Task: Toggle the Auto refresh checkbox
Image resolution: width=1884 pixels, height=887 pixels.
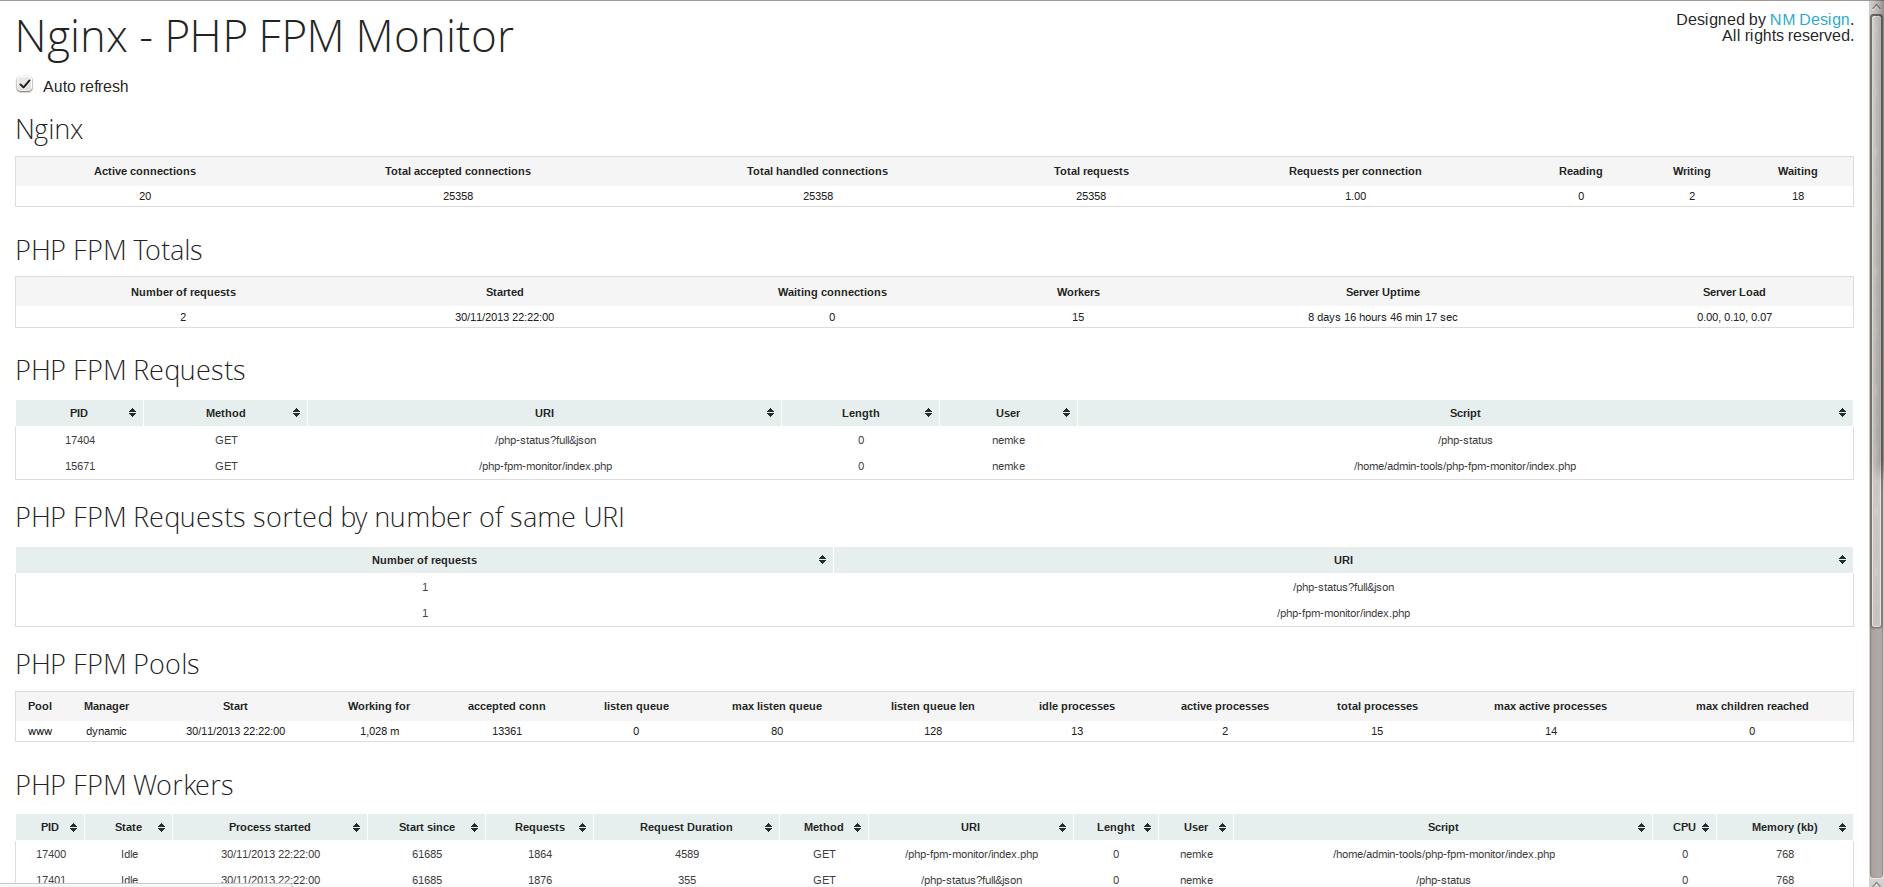Action: pos(25,85)
